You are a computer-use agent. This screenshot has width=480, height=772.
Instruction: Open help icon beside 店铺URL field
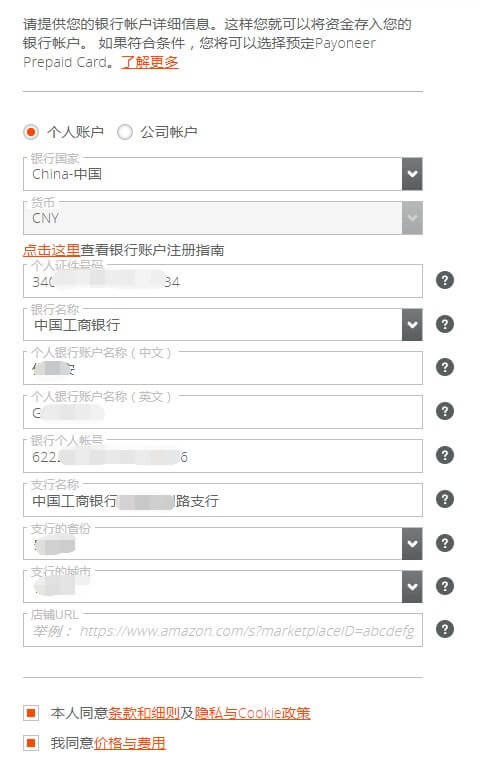click(445, 629)
